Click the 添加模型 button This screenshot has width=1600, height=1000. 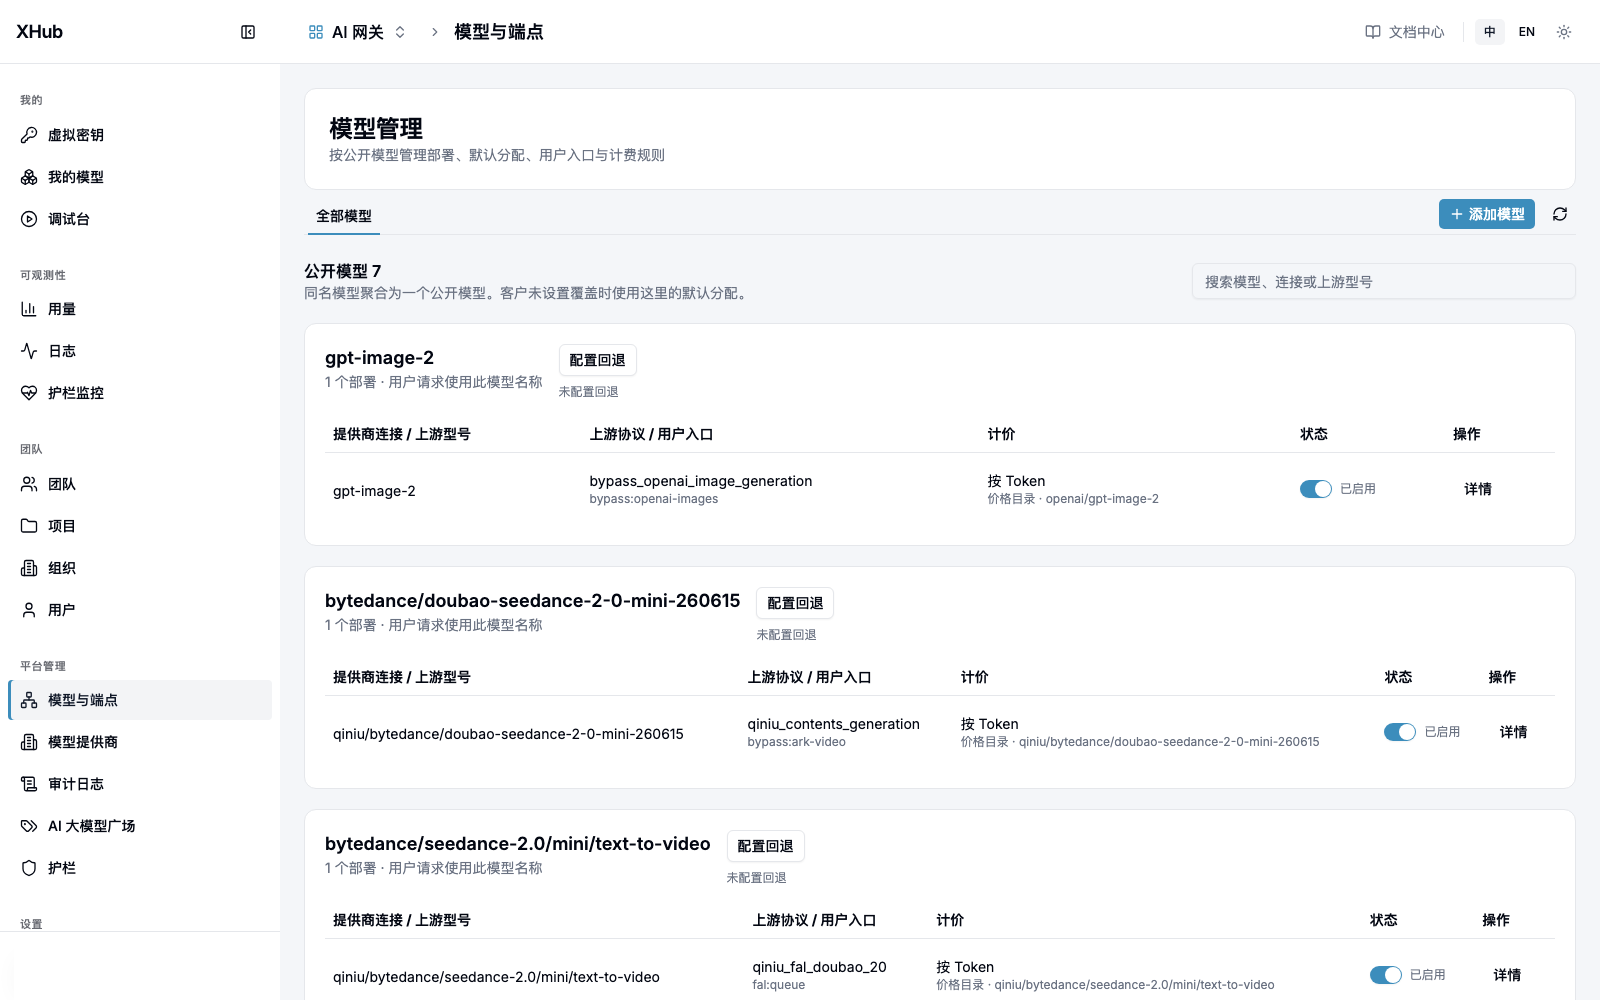pyautogui.click(x=1487, y=214)
